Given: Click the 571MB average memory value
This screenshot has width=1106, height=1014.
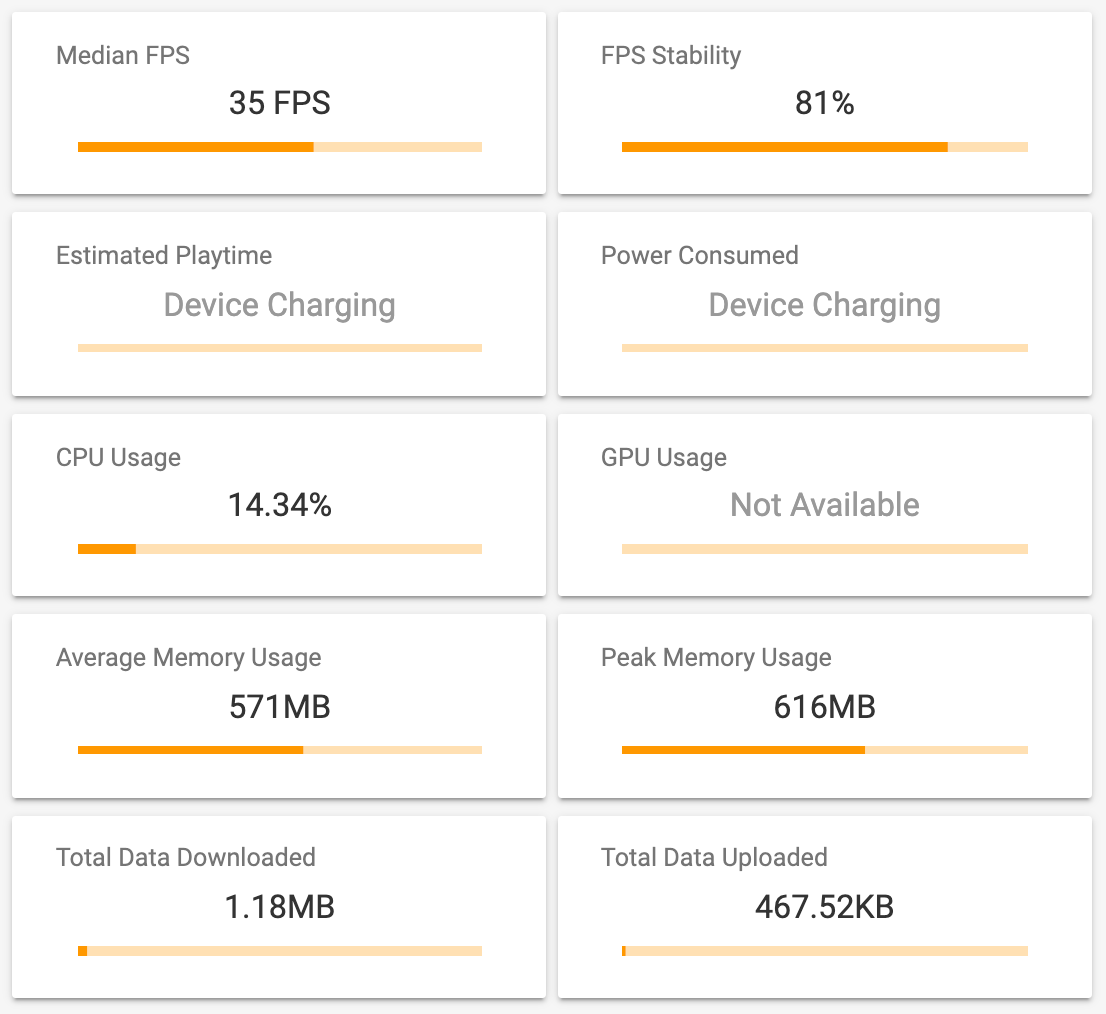Looking at the screenshot, I should (x=279, y=707).
